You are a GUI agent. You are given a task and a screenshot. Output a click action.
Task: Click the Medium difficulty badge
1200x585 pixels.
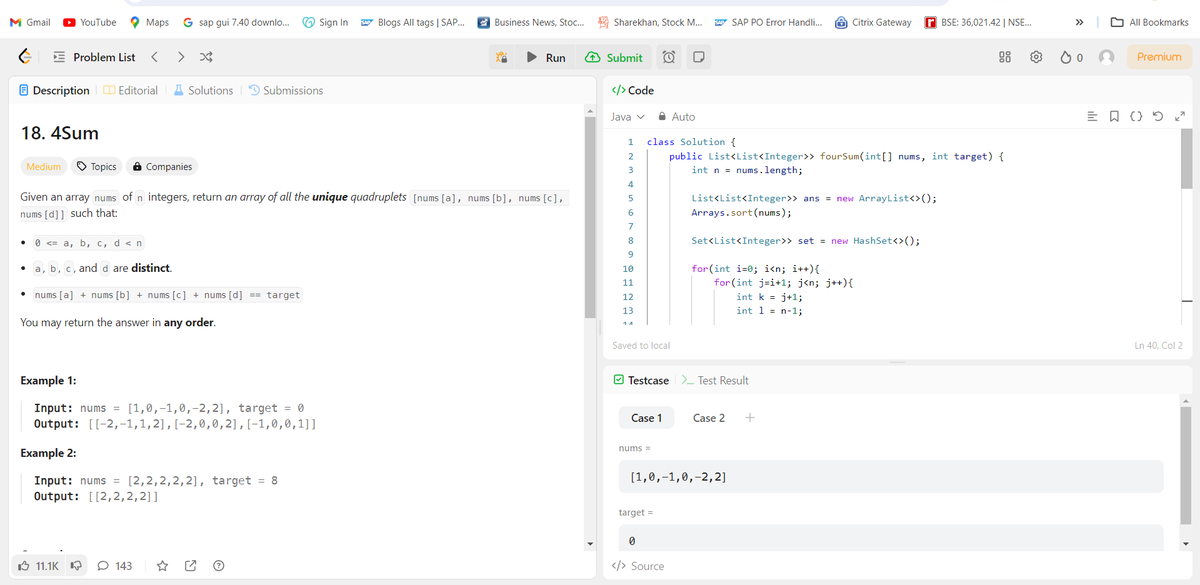tap(44, 167)
